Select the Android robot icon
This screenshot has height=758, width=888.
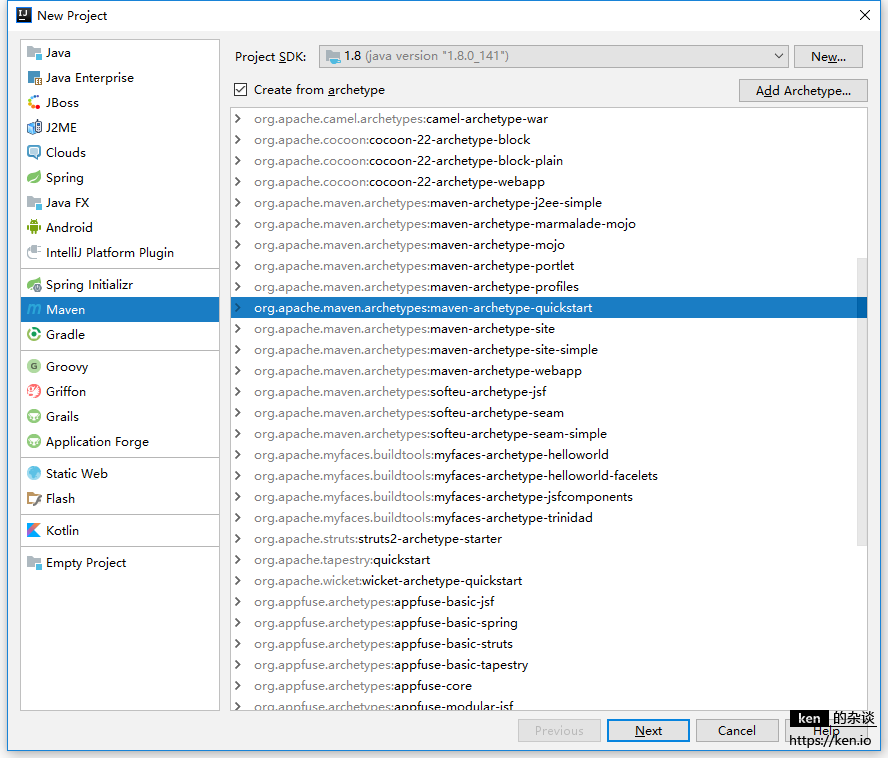coord(34,227)
